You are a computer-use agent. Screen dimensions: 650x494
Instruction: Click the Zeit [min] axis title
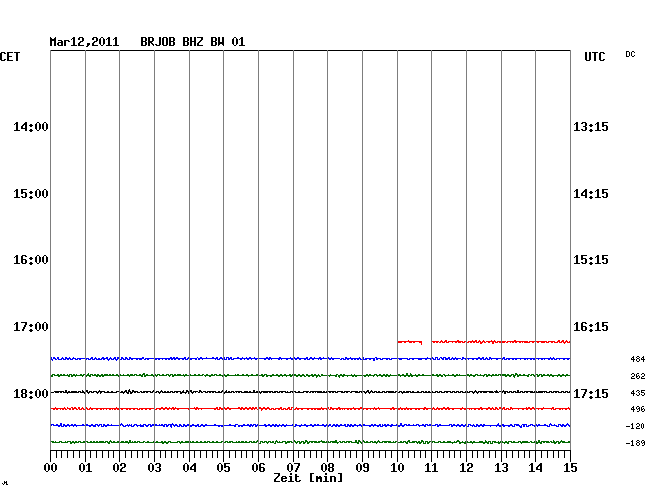pos(308,478)
